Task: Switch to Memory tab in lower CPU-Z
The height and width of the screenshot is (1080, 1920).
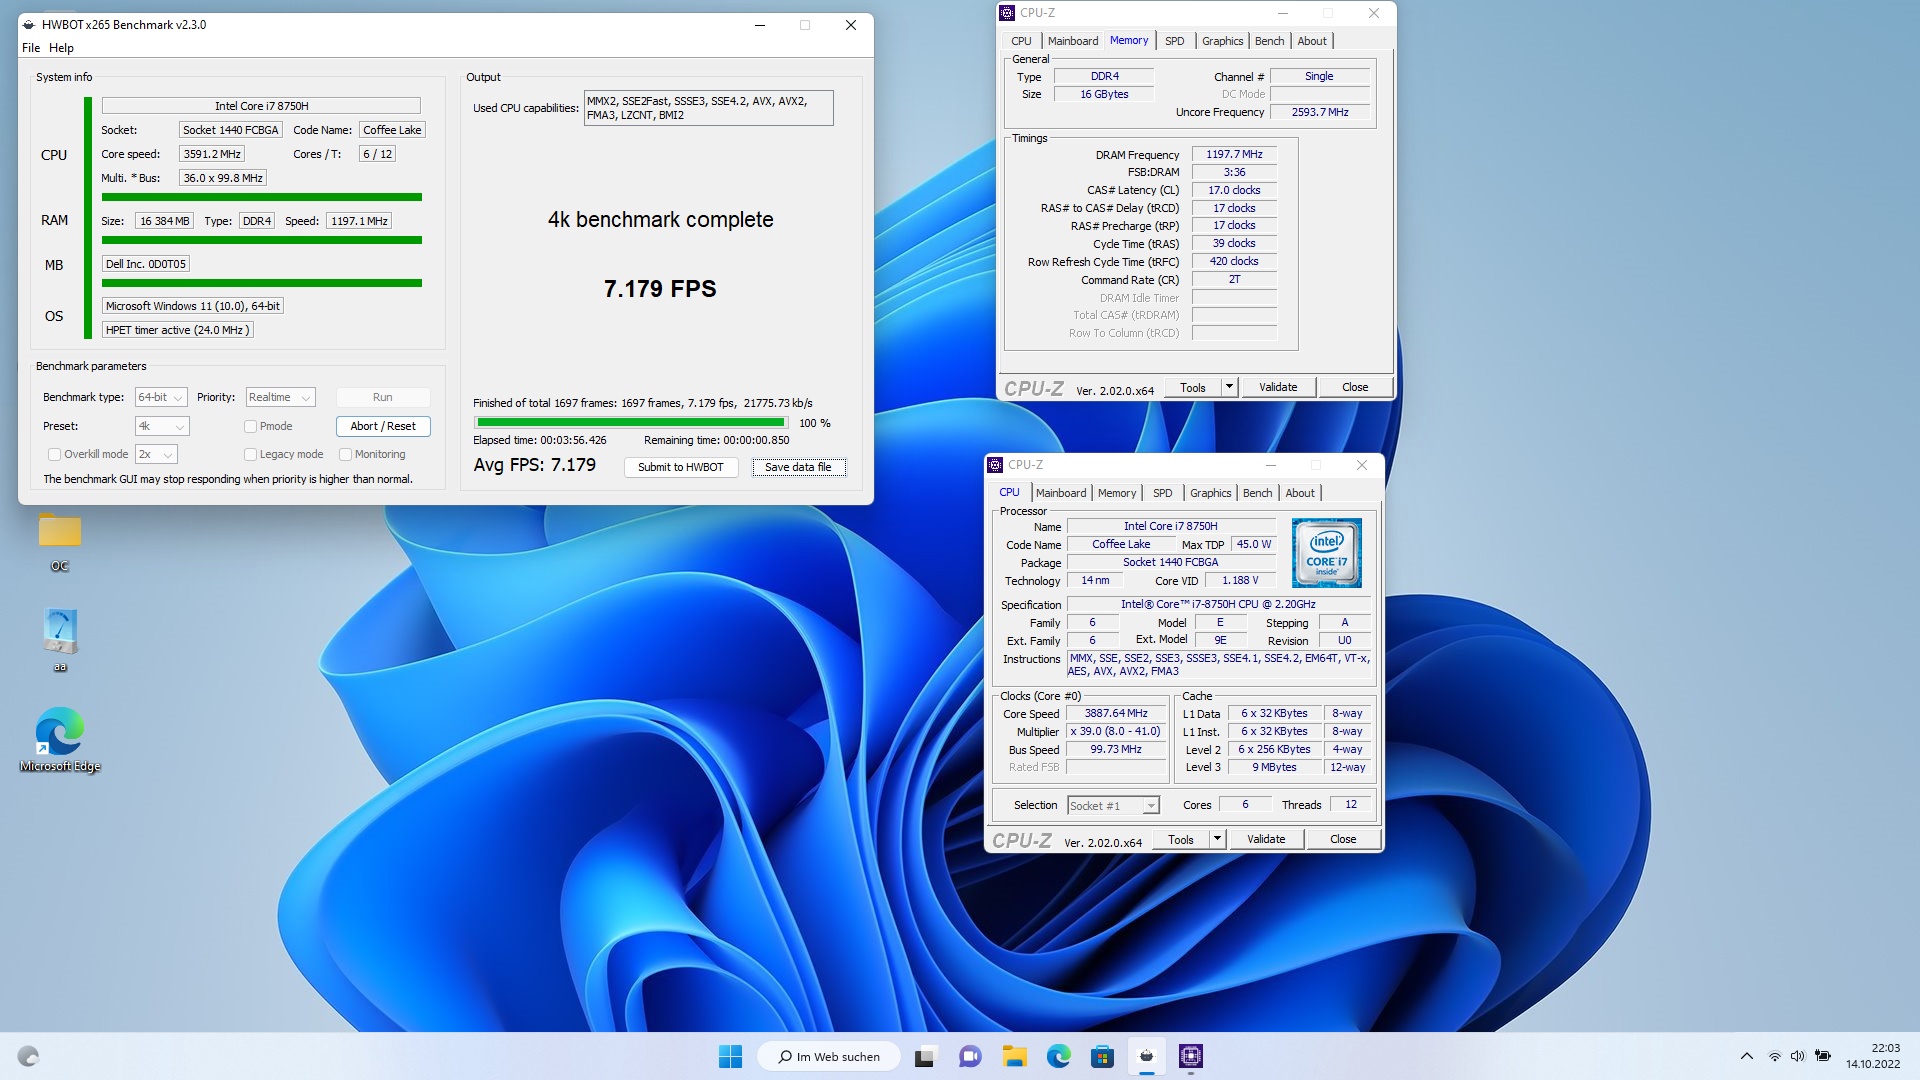Action: (1117, 493)
